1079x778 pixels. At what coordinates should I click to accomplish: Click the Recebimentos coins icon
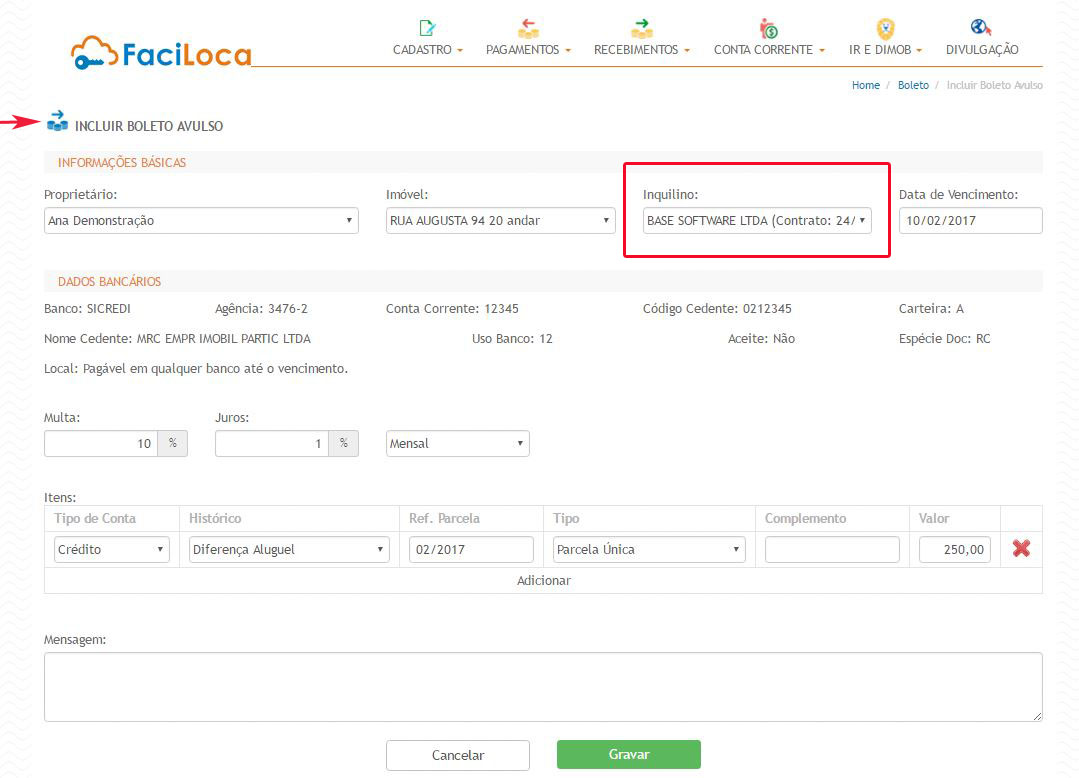coord(641,28)
